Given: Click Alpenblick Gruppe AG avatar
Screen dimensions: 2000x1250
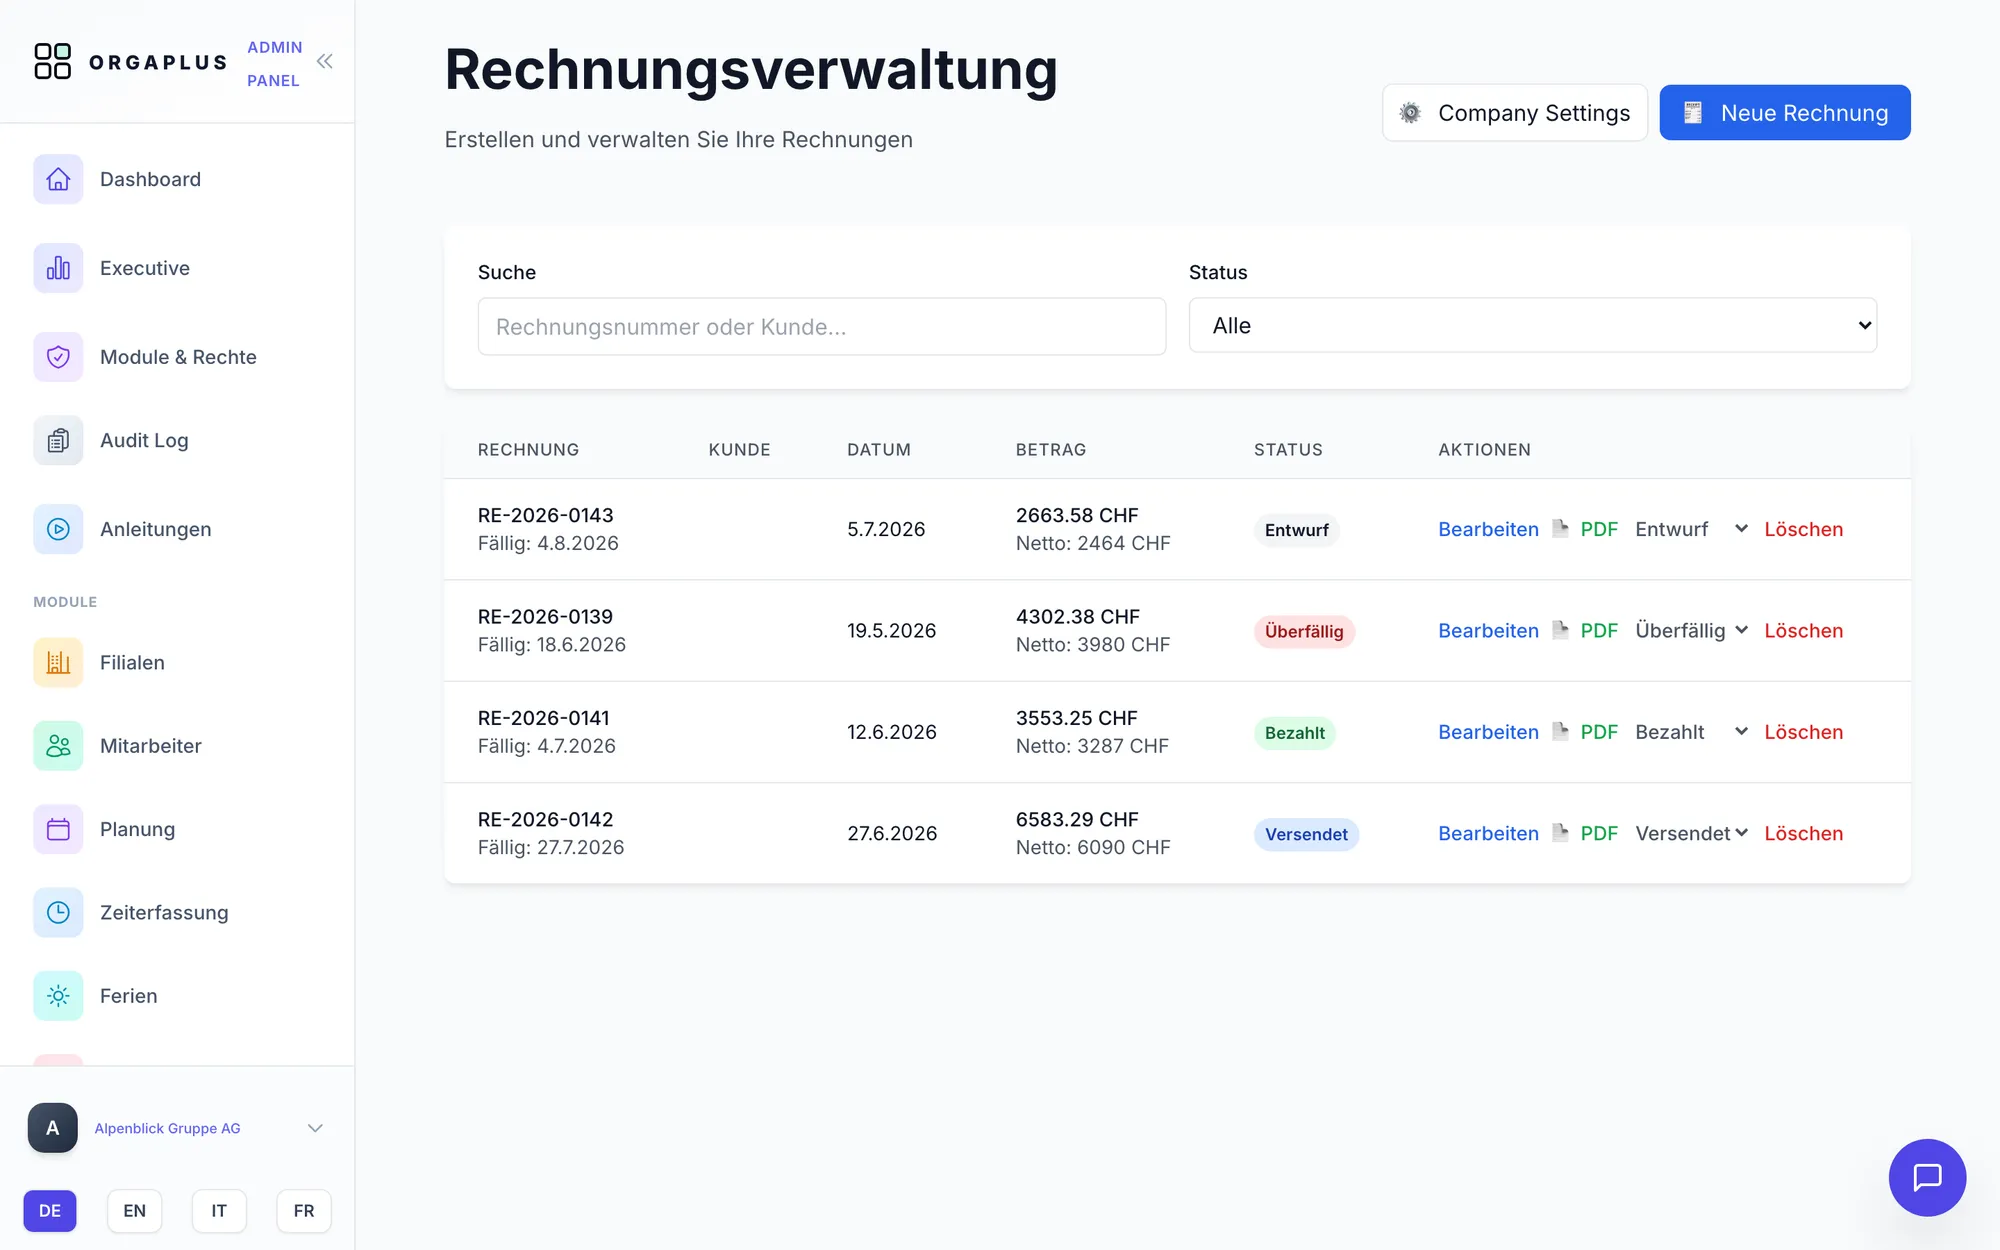Looking at the screenshot, I should click(x=53, y=1128).
